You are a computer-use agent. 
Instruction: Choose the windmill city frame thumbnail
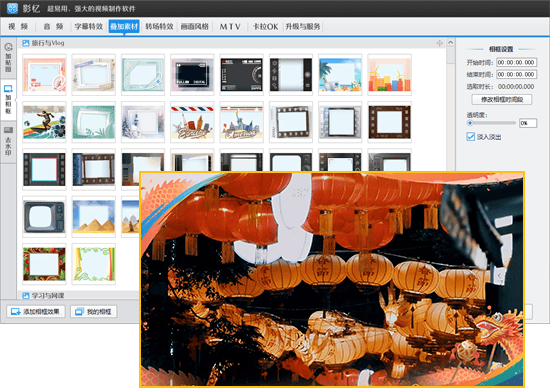[x=389, y=75]
